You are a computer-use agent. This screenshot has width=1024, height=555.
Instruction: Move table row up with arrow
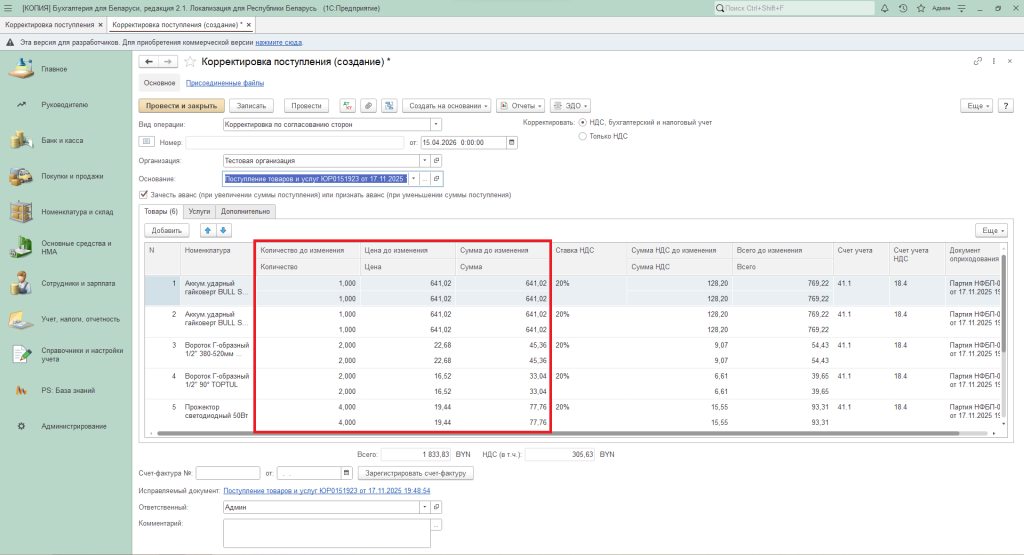point(208,230)
